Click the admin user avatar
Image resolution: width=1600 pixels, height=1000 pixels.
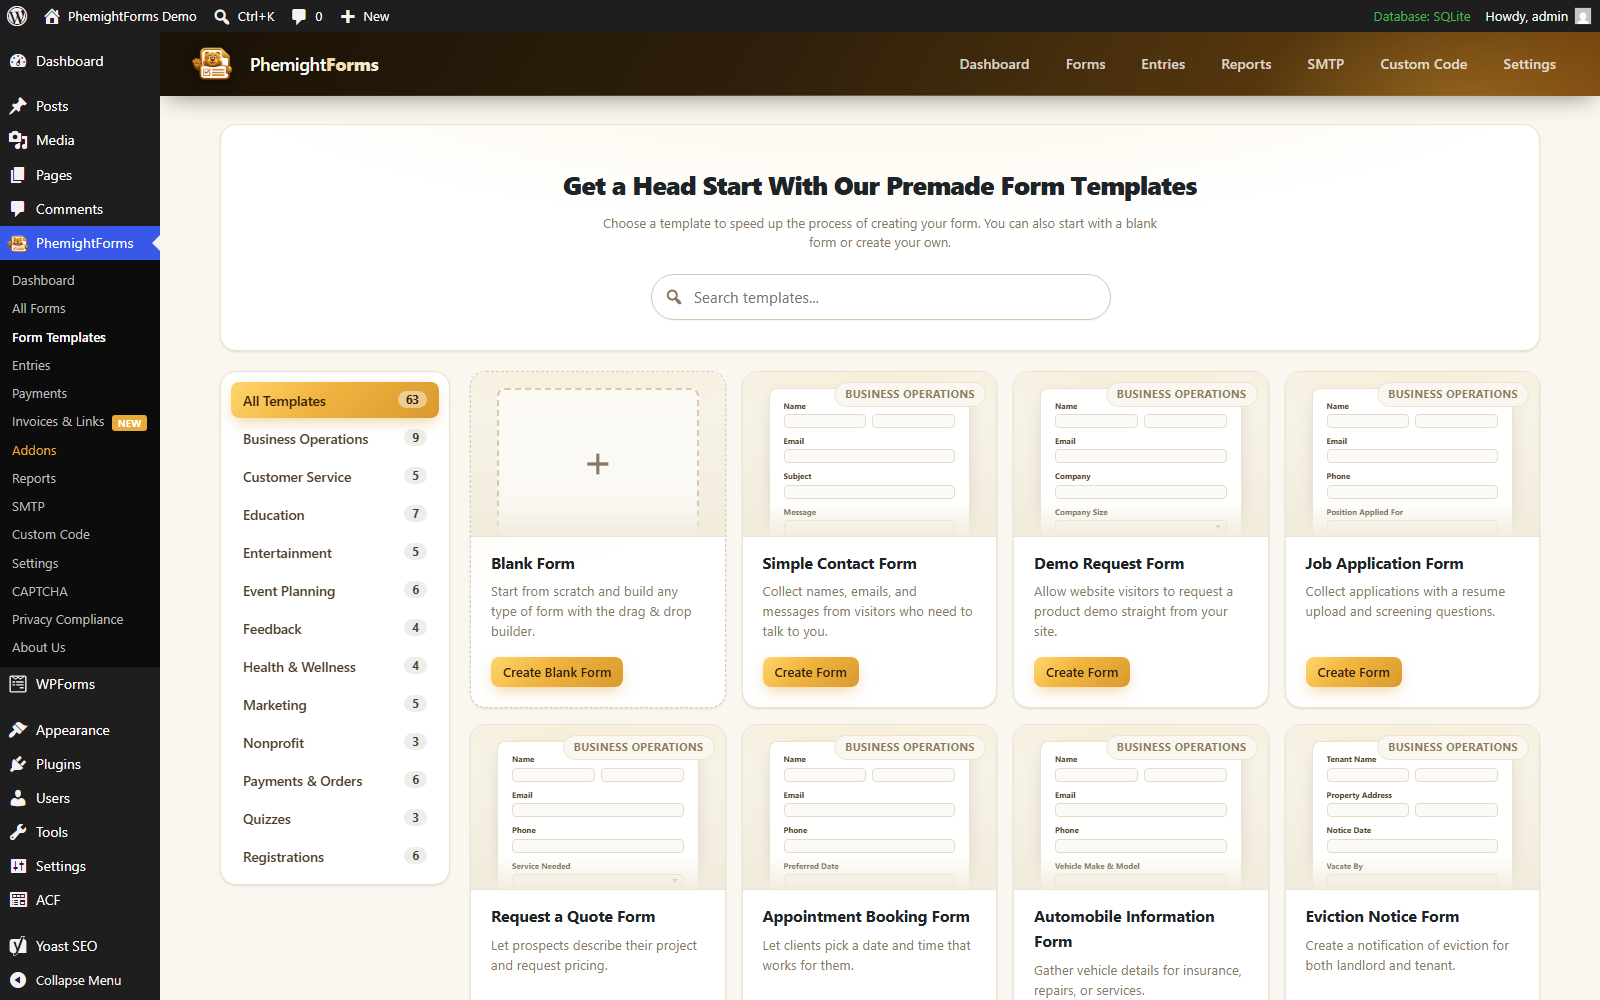pos(1583,16)
